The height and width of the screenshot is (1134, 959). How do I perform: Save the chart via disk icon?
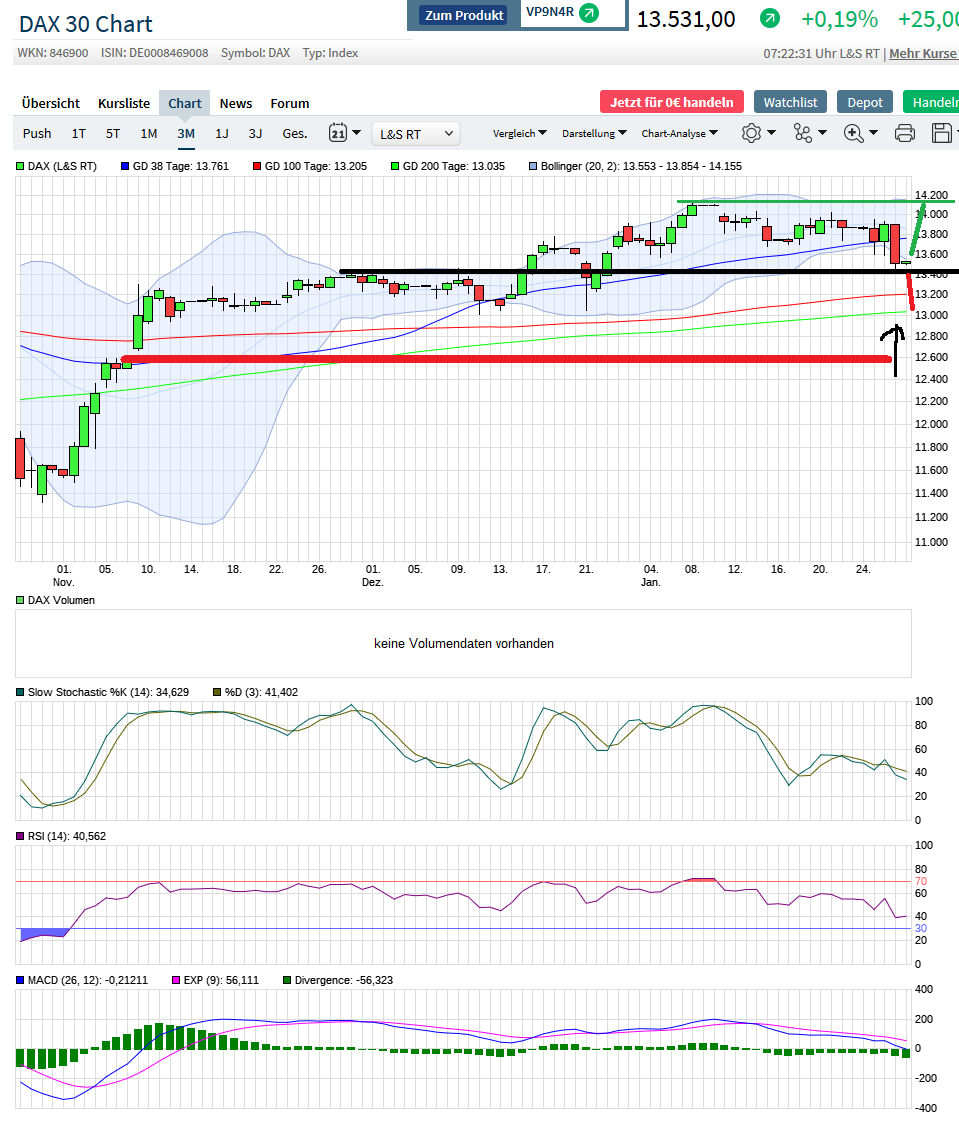pyautogui.click(x=941, y=132)
